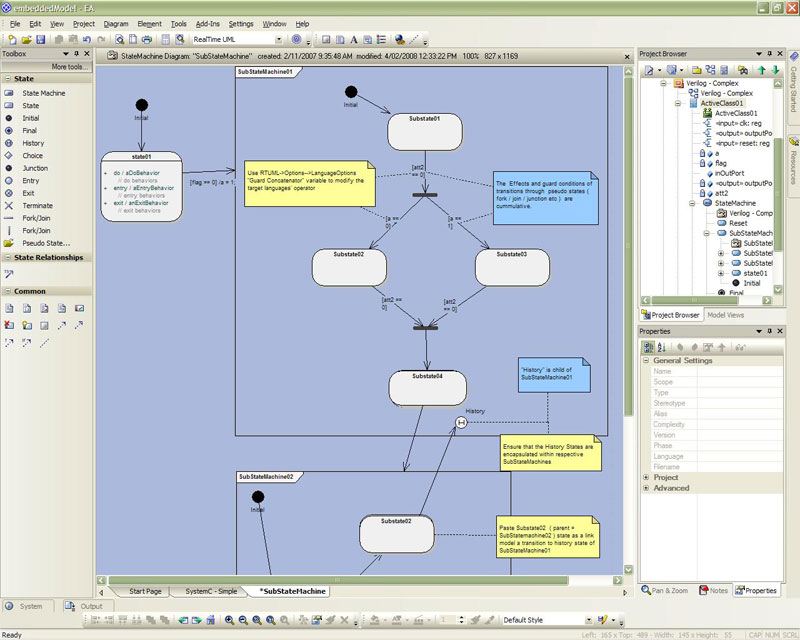Collapse the State toolbox section
This screenshot has height=640, width=800.
[x=8, y=79]
